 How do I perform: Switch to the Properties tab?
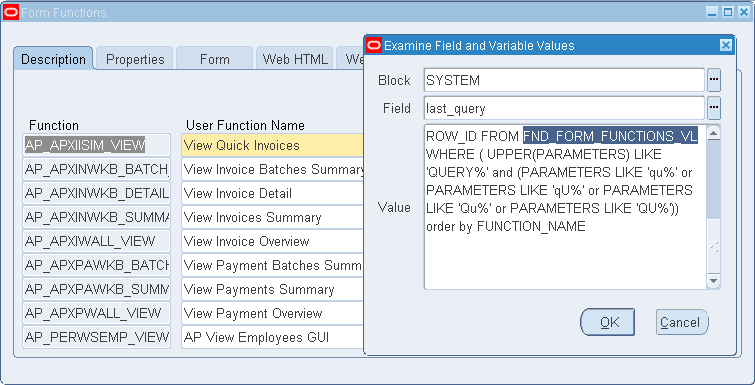pos(135,59)
